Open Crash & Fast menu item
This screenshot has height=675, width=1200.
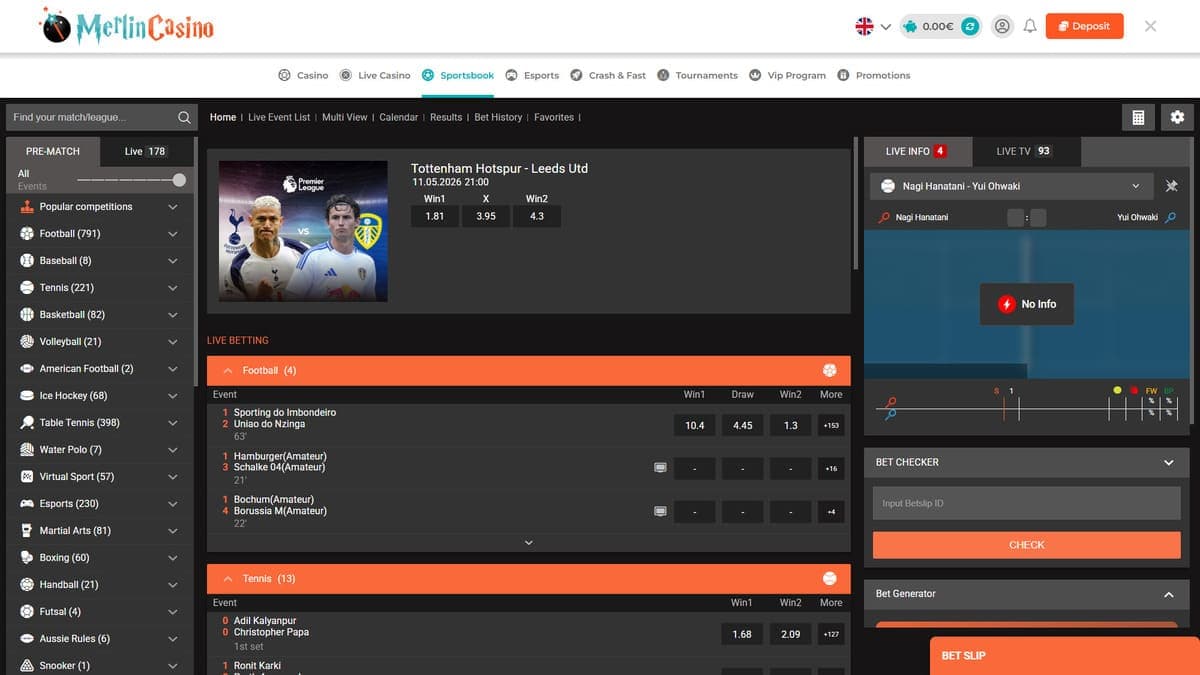608,75
